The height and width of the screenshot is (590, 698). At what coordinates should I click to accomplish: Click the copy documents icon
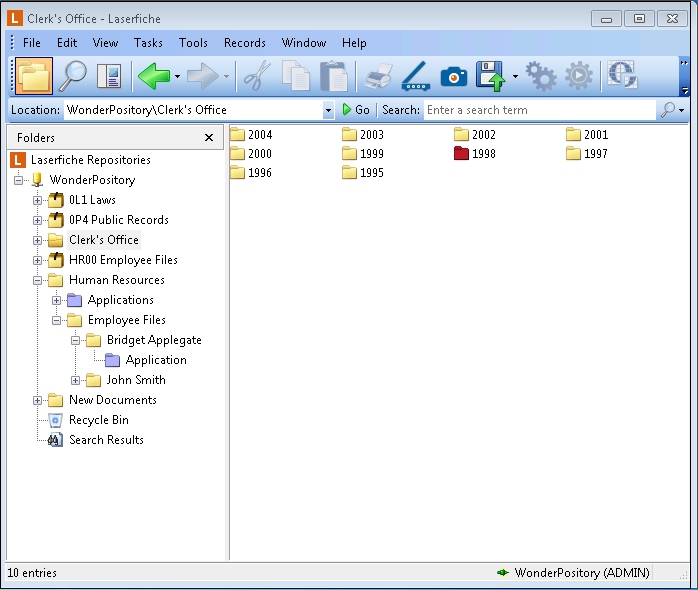[296, 76]
